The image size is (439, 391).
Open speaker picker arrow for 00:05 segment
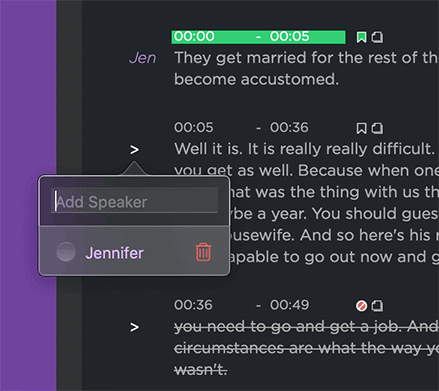click(x=134, y=150)
